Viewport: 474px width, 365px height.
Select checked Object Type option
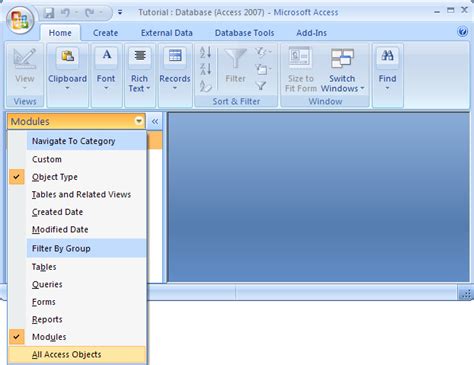tap(77, 177)
